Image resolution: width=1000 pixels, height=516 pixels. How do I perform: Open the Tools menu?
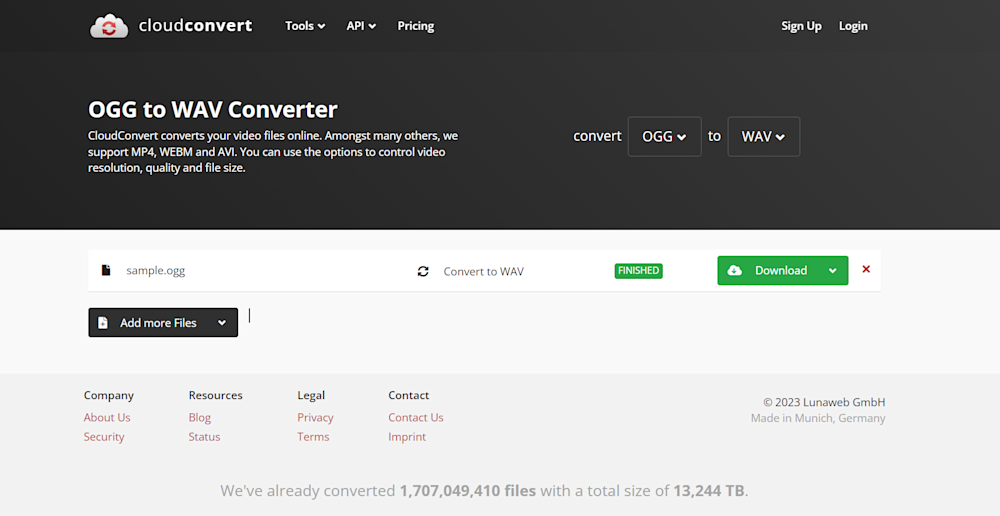point(305,26)
